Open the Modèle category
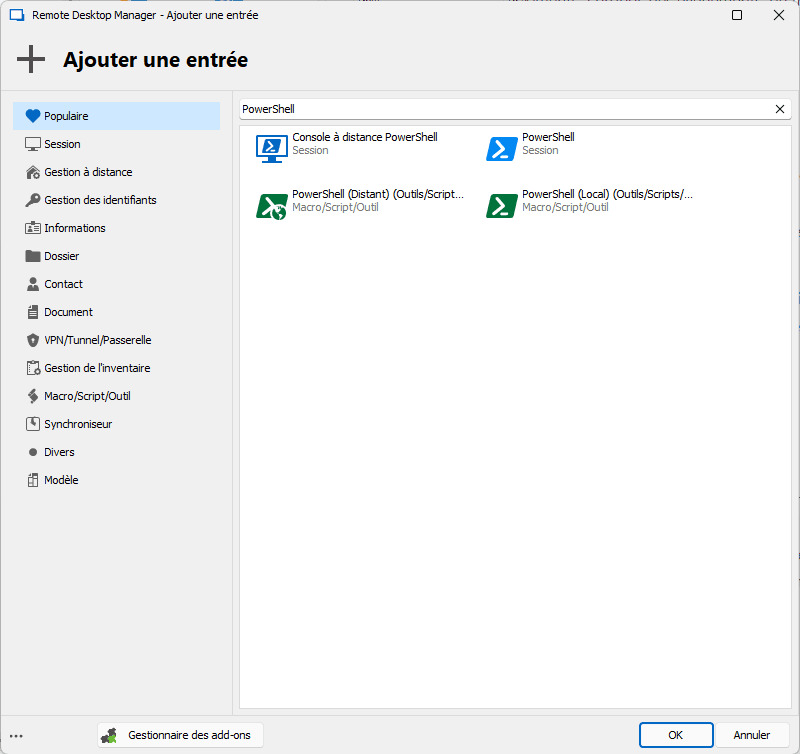Image resolution: width=800 pixels, height=754 pixels. coord(60,480)
